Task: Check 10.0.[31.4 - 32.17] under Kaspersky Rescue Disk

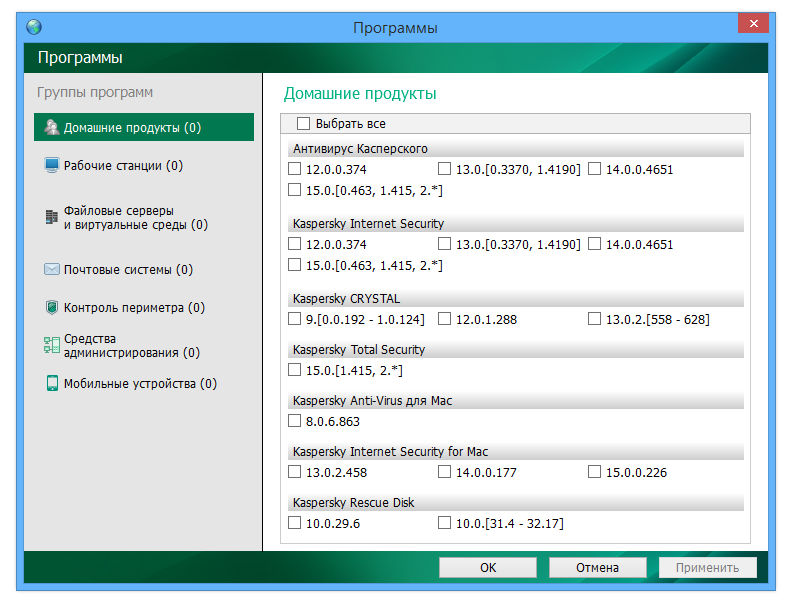Action: tap(445, 522)
